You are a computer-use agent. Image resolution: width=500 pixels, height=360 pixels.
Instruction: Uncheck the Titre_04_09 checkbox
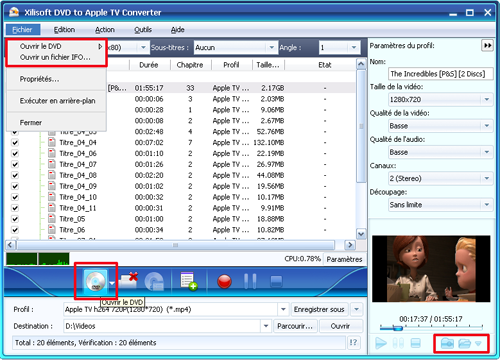pos(15,186)
